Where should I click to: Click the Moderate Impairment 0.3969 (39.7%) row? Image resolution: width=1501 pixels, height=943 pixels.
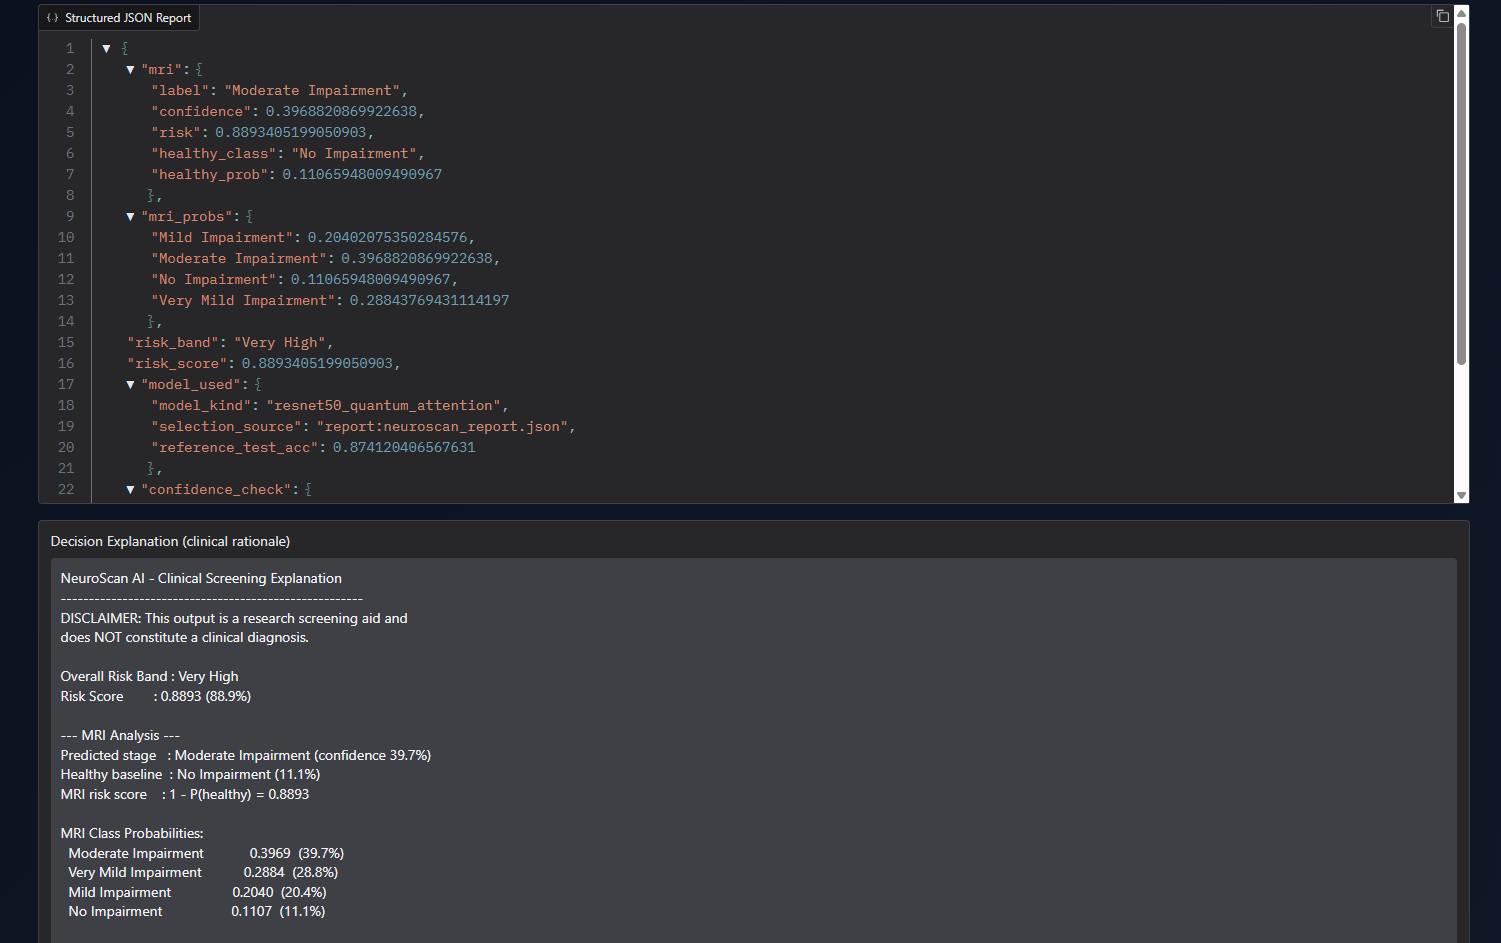click(x=206, y=853)
